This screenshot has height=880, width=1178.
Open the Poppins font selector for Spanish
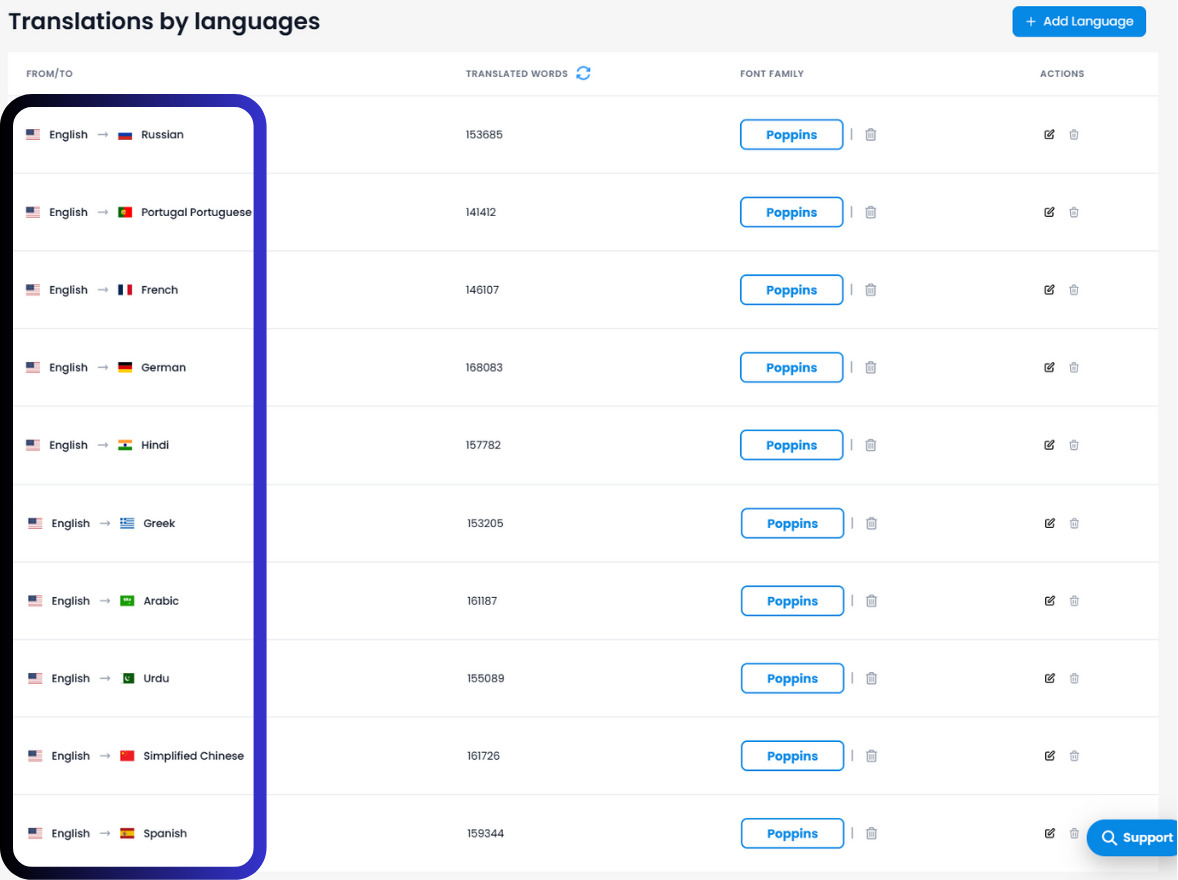click(x=792, y=833)
